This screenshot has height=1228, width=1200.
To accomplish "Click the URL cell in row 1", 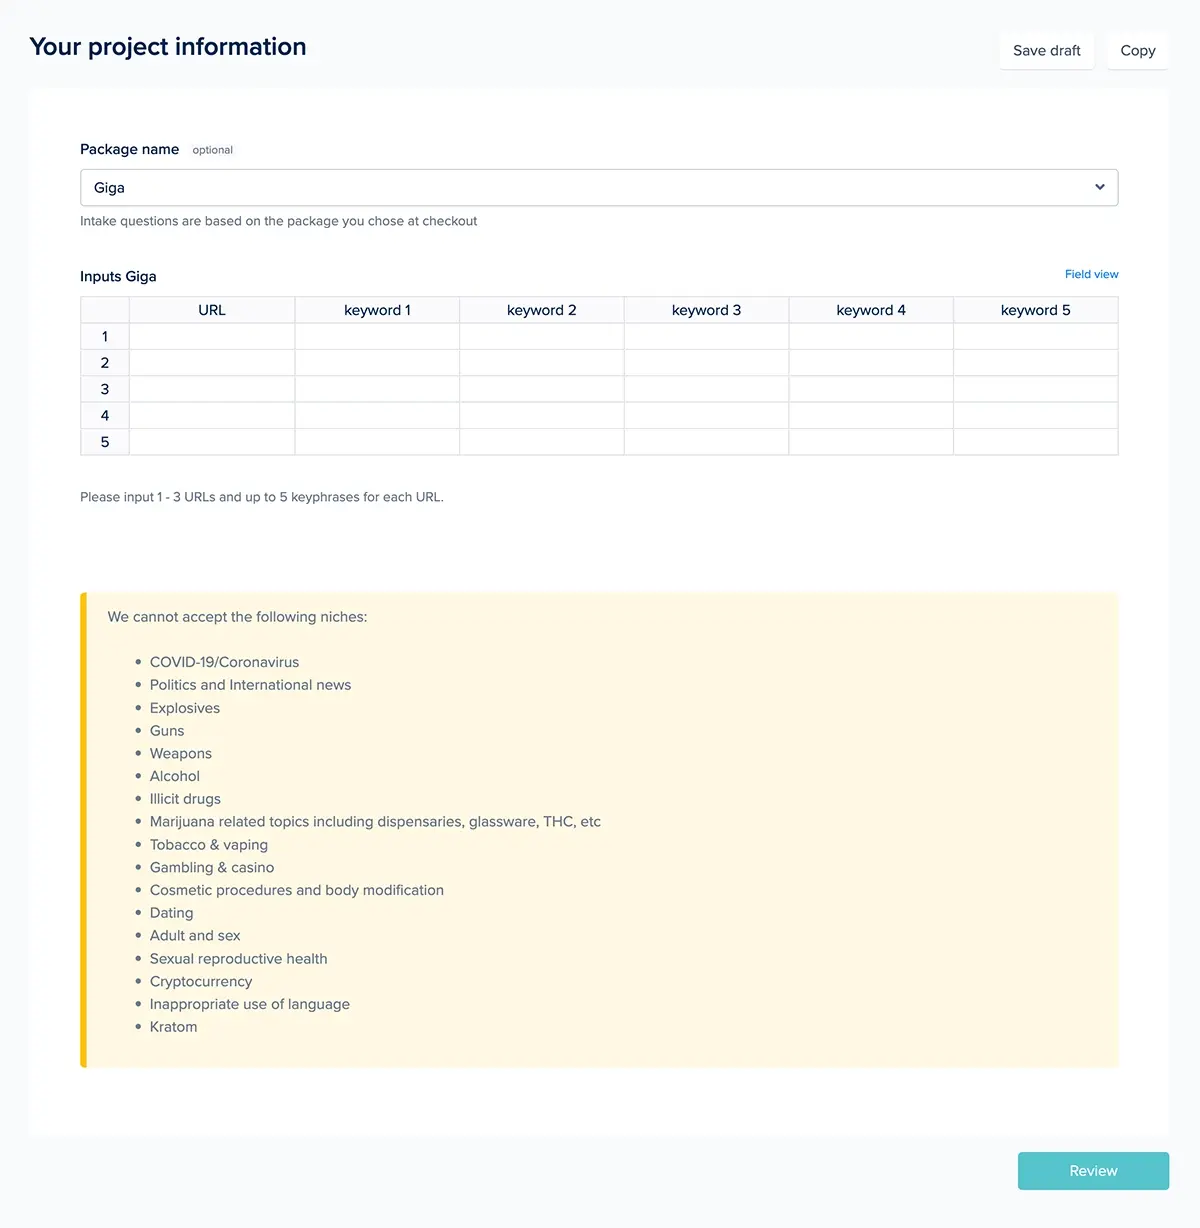I will coord(212,336).
